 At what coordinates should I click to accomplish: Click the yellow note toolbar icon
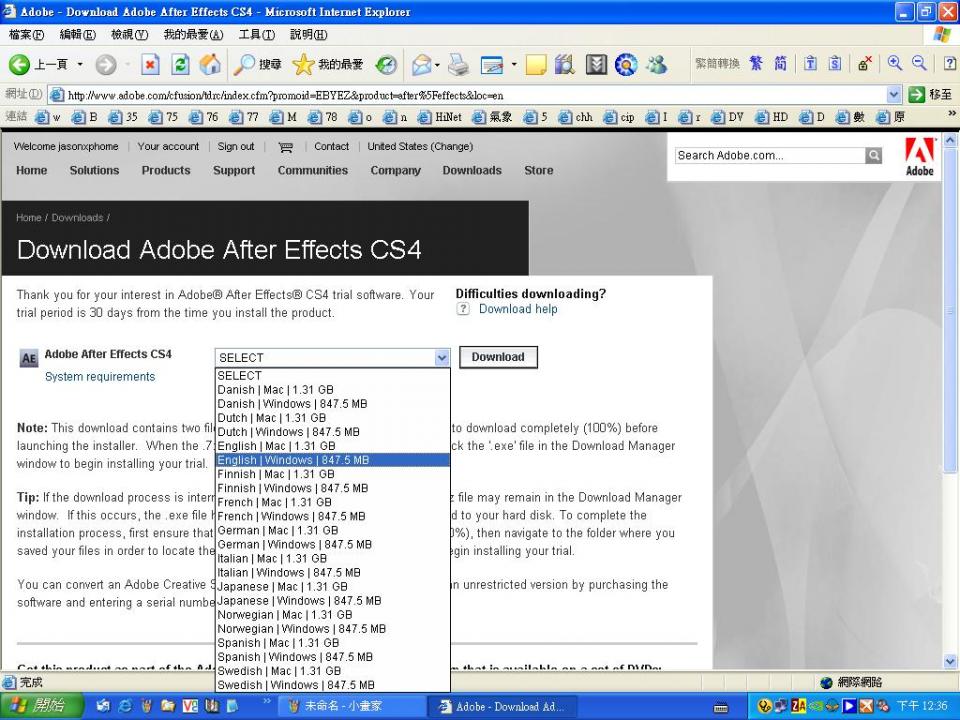click(536, 64)
